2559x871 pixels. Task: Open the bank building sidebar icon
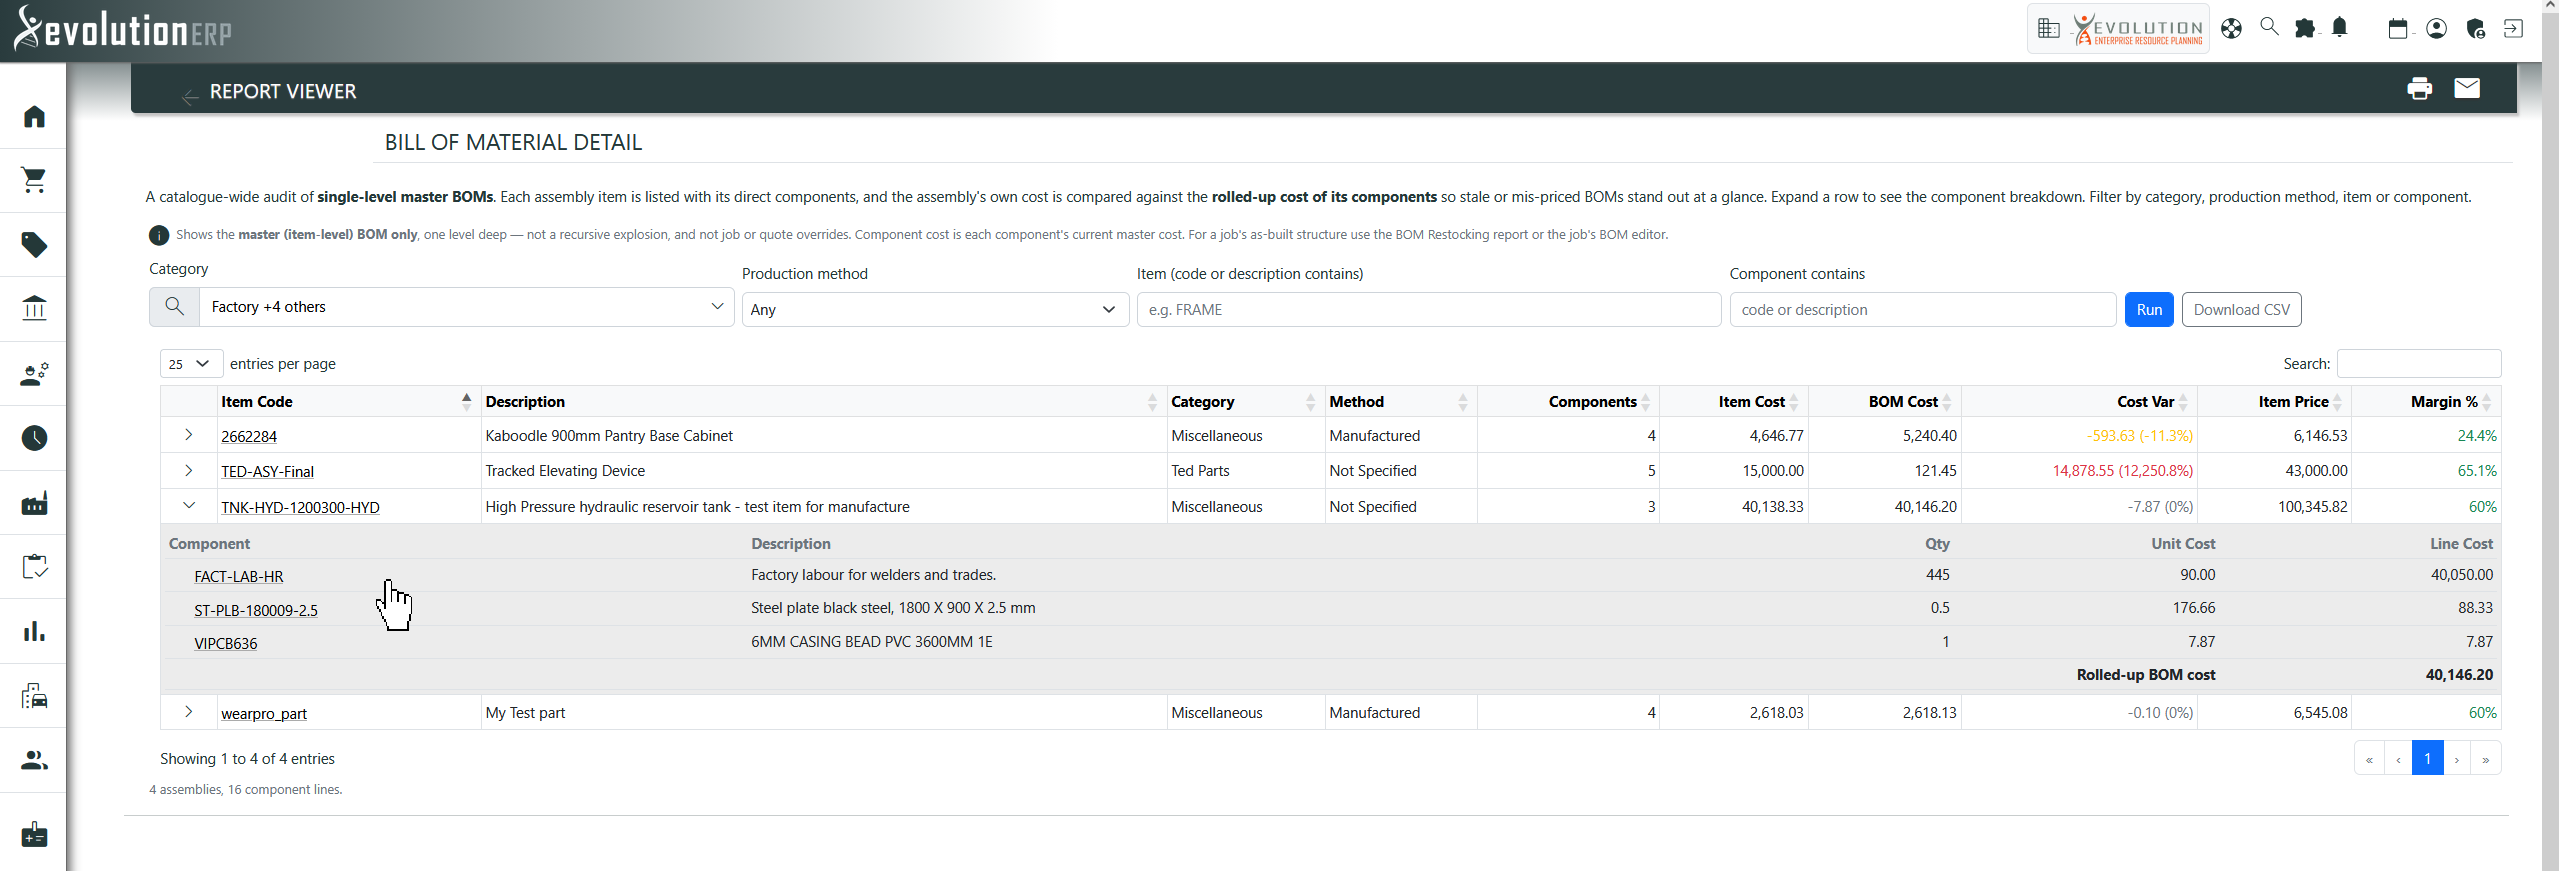pos(34,308)
